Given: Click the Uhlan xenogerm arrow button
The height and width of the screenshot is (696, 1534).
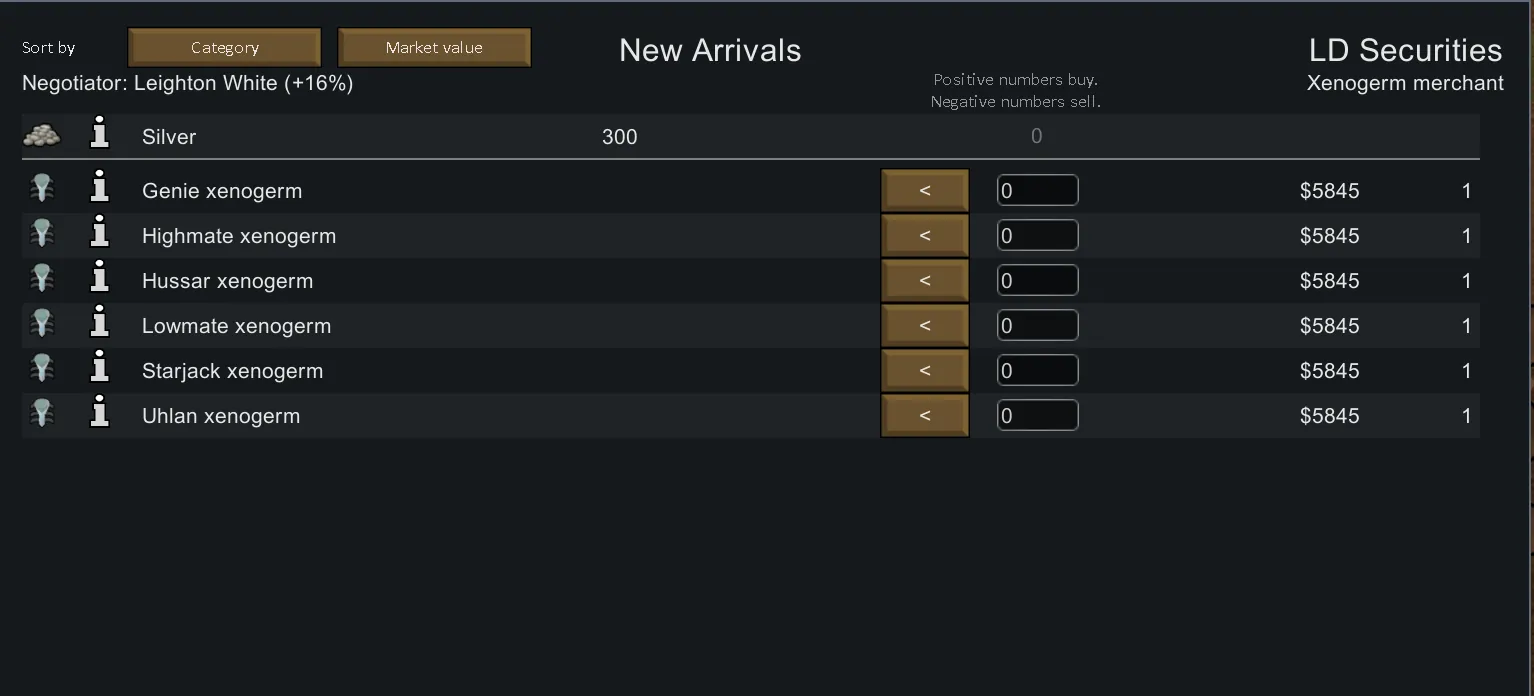Looking at the screenshot, I should (925, 416).
